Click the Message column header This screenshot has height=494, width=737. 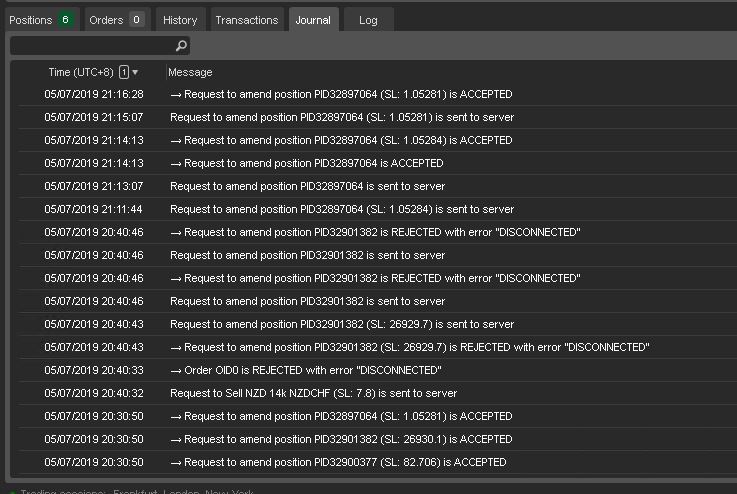click(190, 72)
